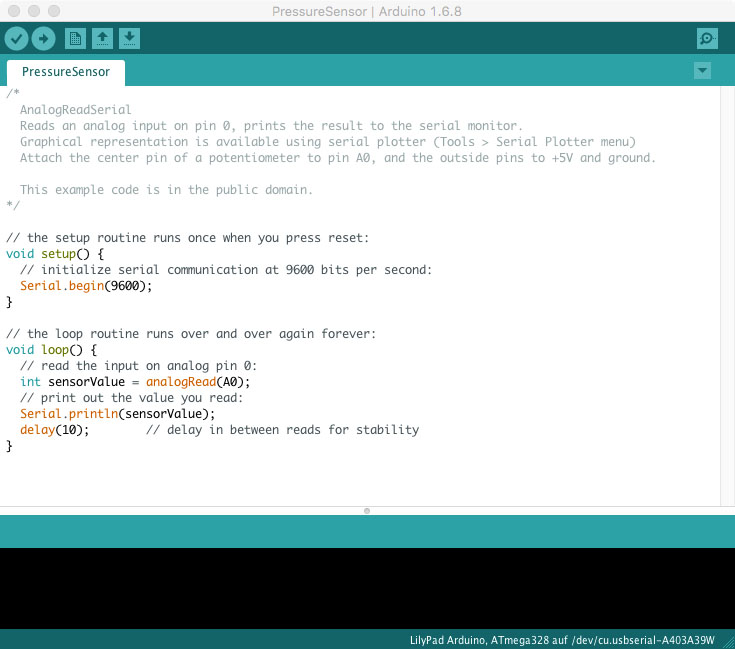Screen dimensions: 735x649
Task: Click the 'This example code is in the public domain.' line
Action: (x=166, y=190)
